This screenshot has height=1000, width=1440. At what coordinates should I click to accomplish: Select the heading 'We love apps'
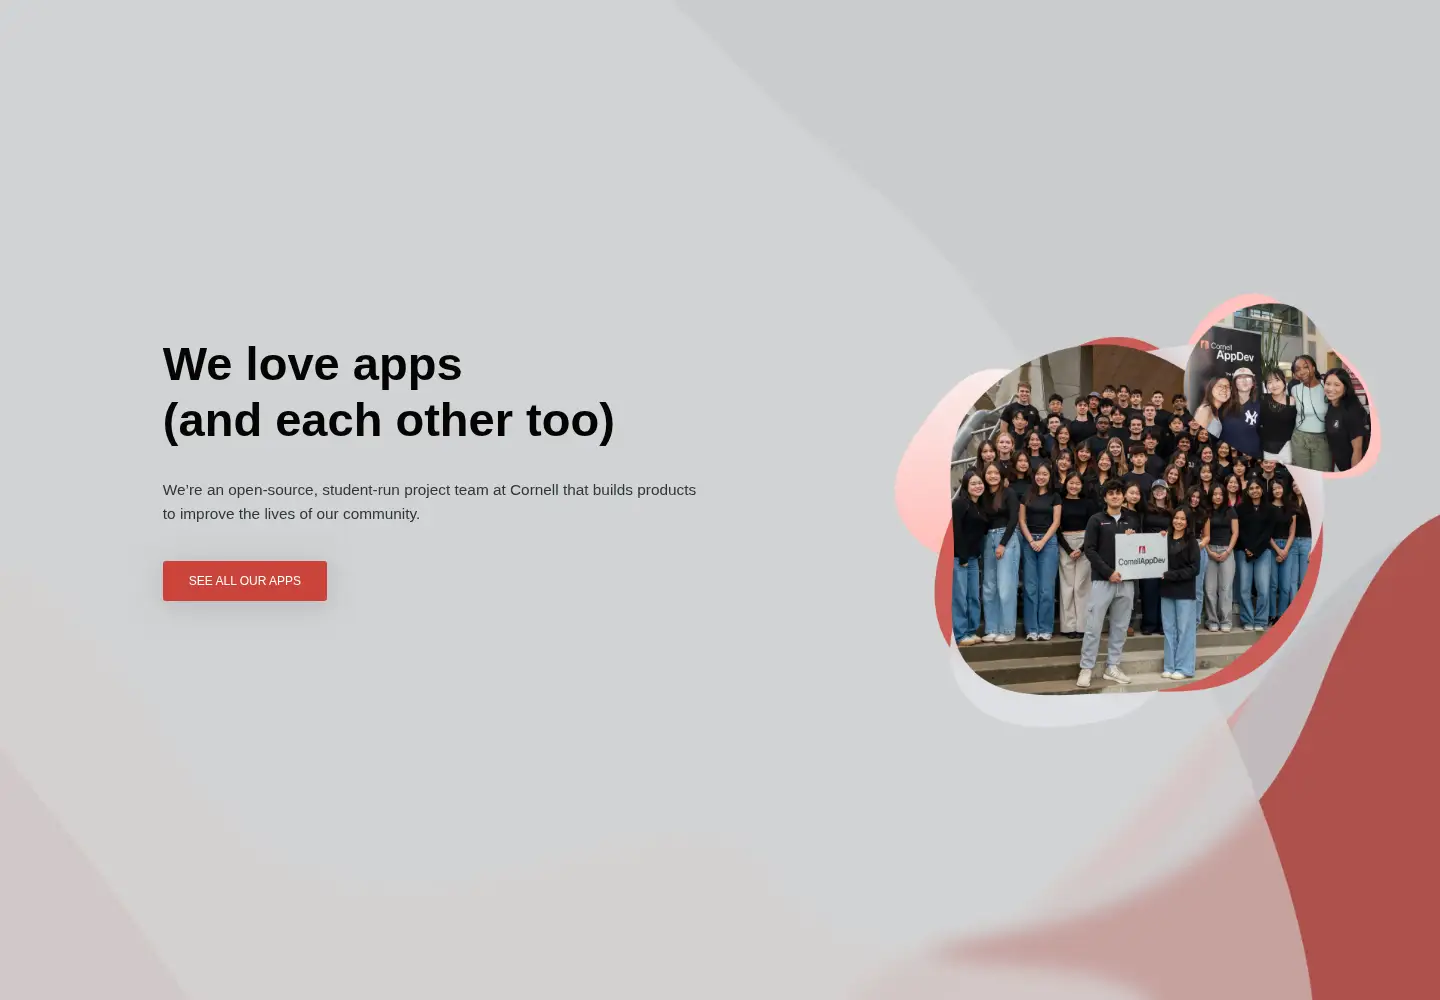tap(312, 364)
